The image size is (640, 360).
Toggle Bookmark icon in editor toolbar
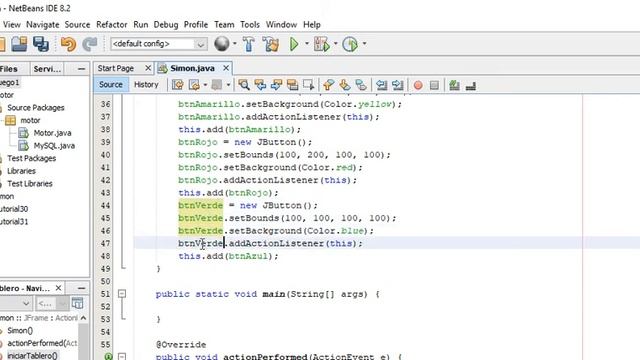[x=361, y=85]
